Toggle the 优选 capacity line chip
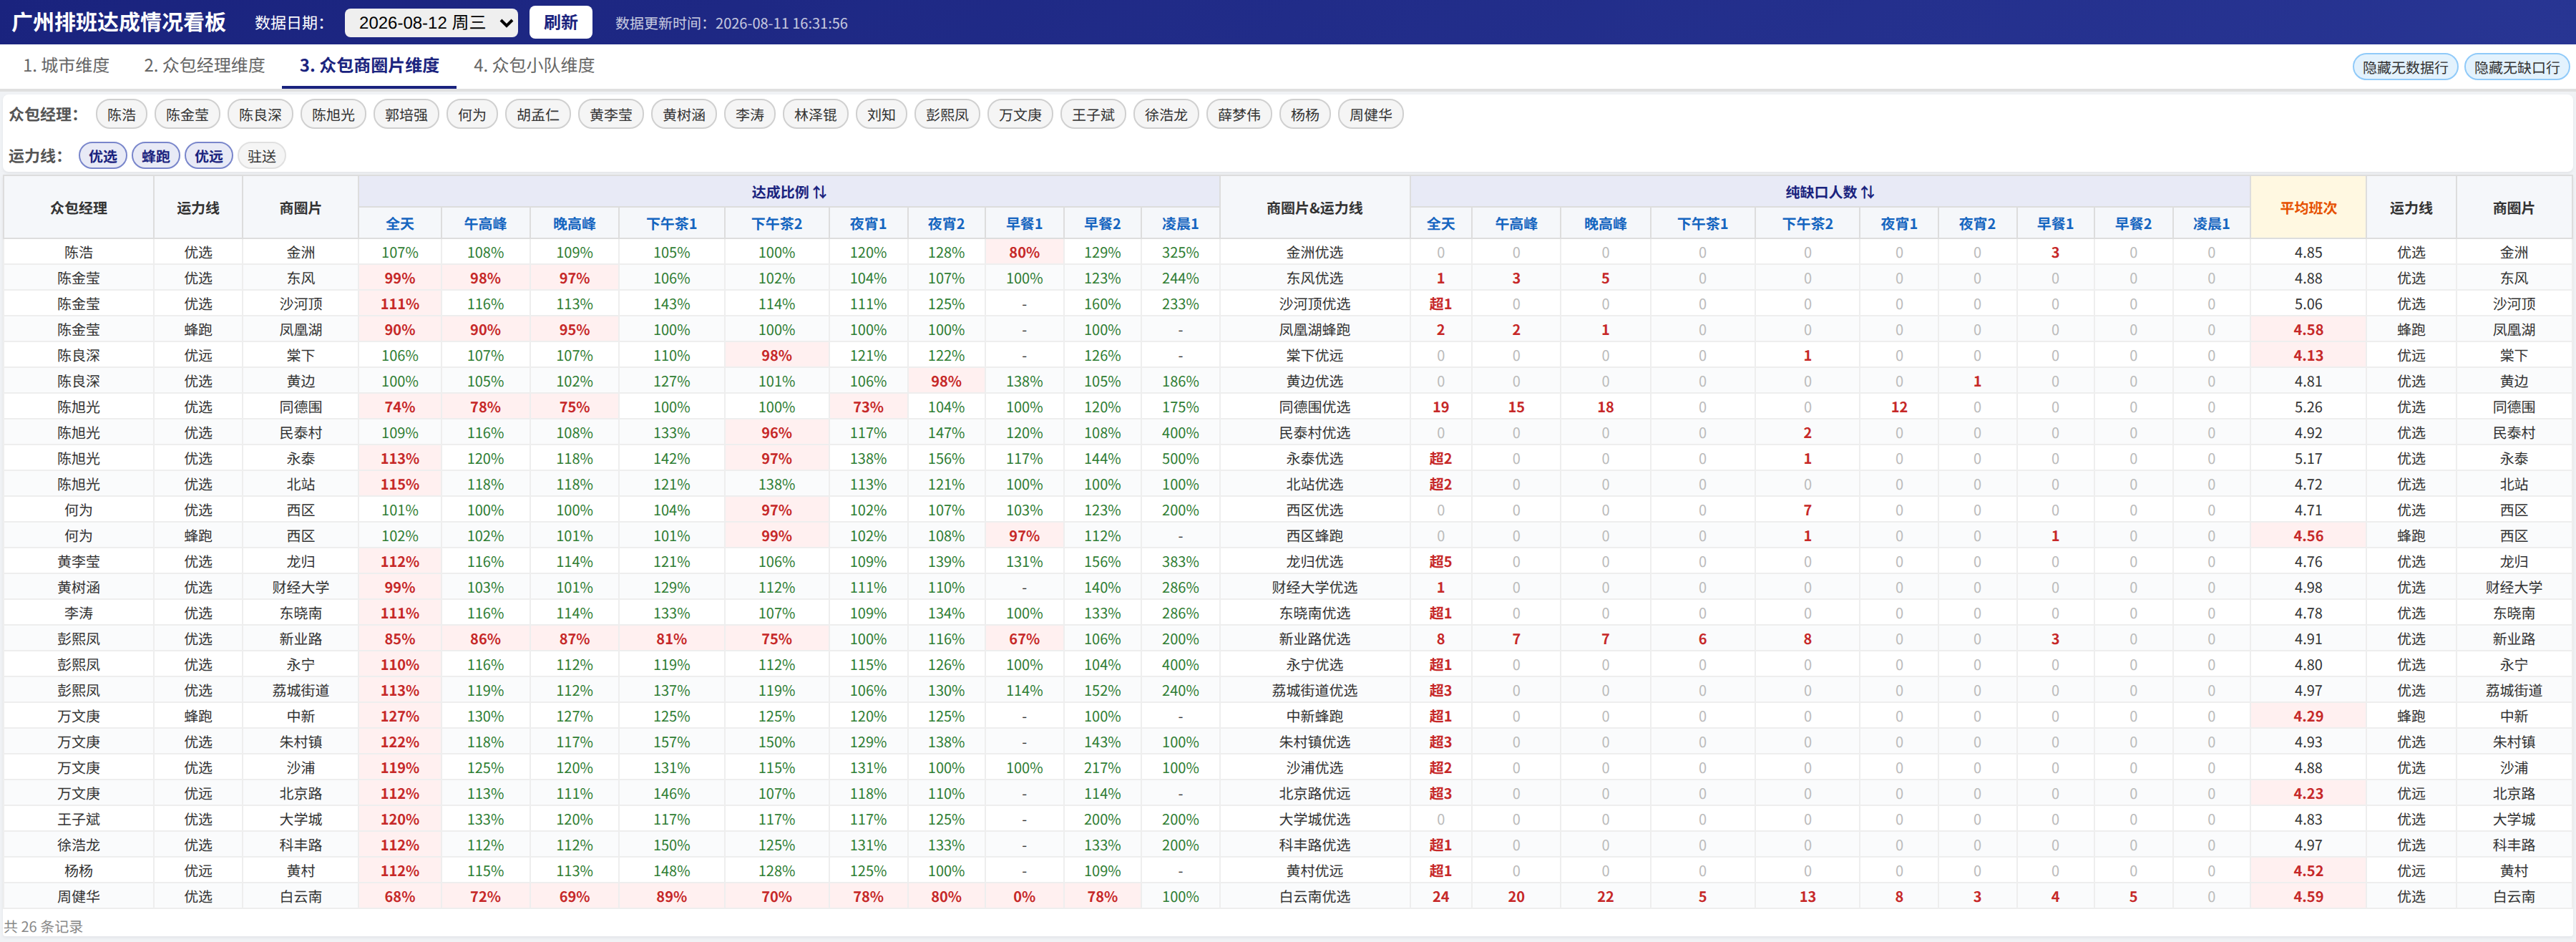 pyautogui.click(x=103, y=156)
